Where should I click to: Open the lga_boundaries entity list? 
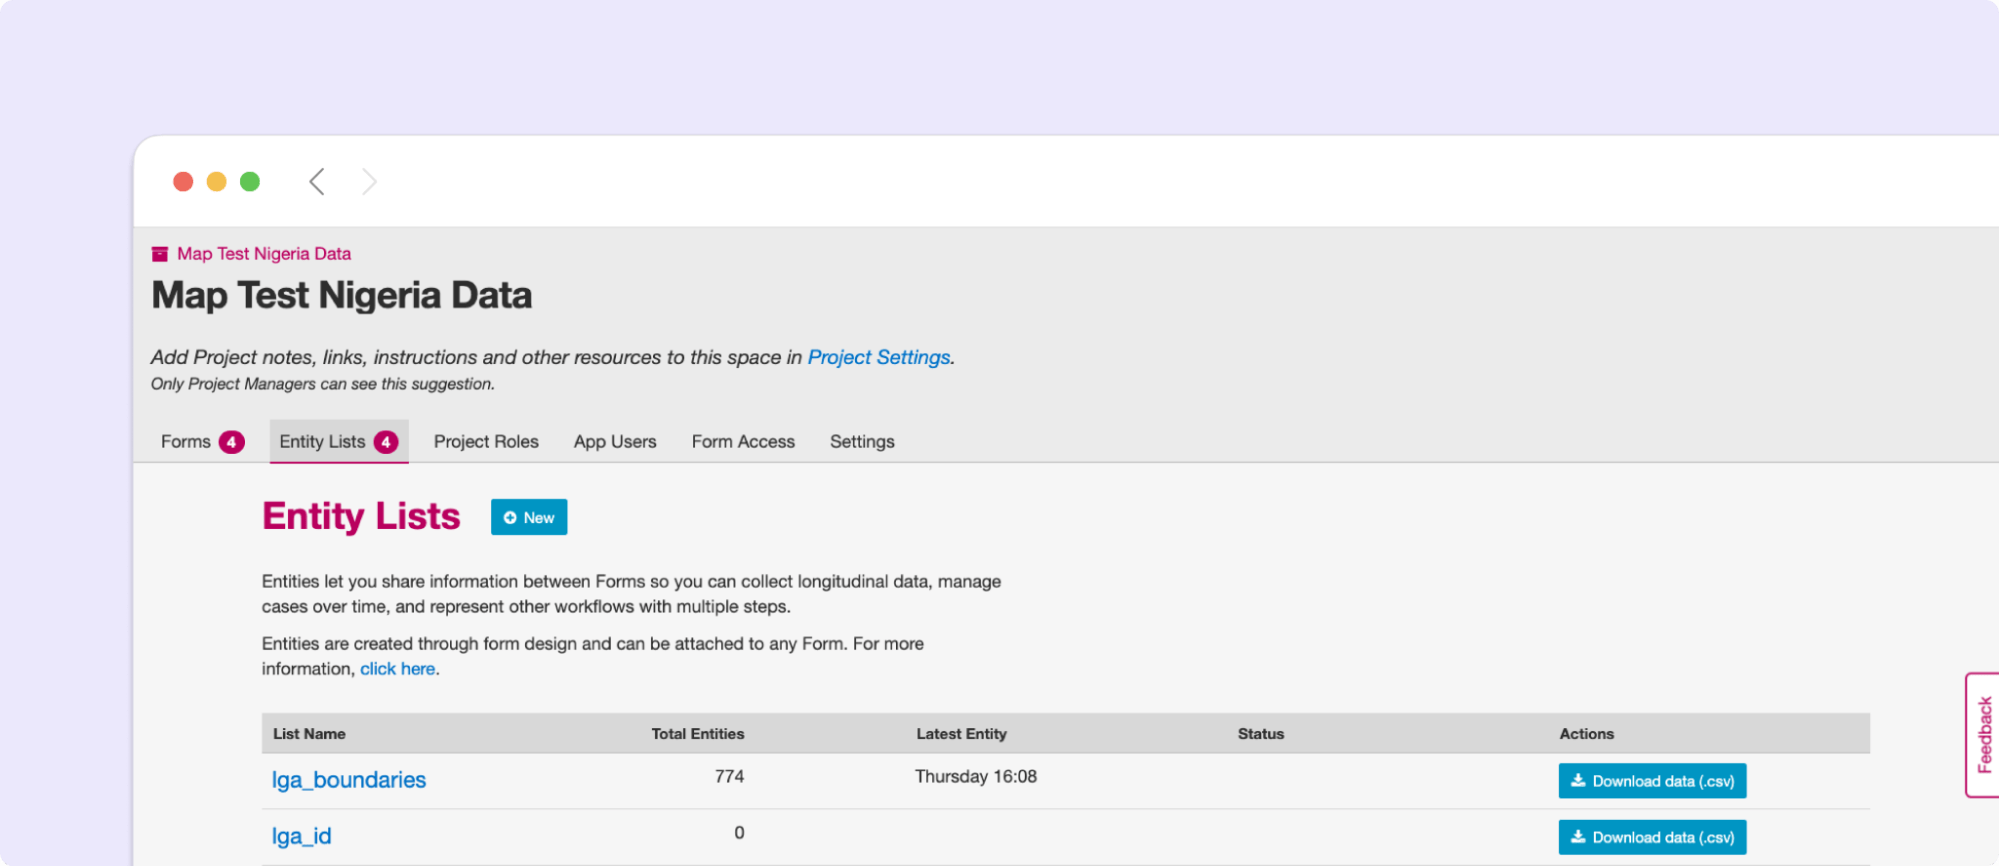[x=349, y=780]
